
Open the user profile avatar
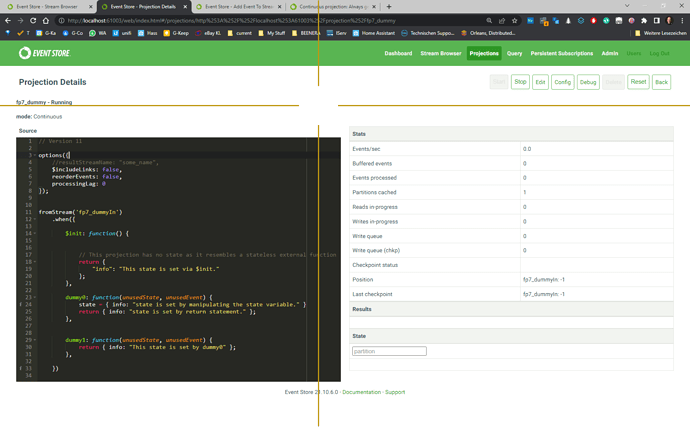pyautogui.click(x=669, y=21)
